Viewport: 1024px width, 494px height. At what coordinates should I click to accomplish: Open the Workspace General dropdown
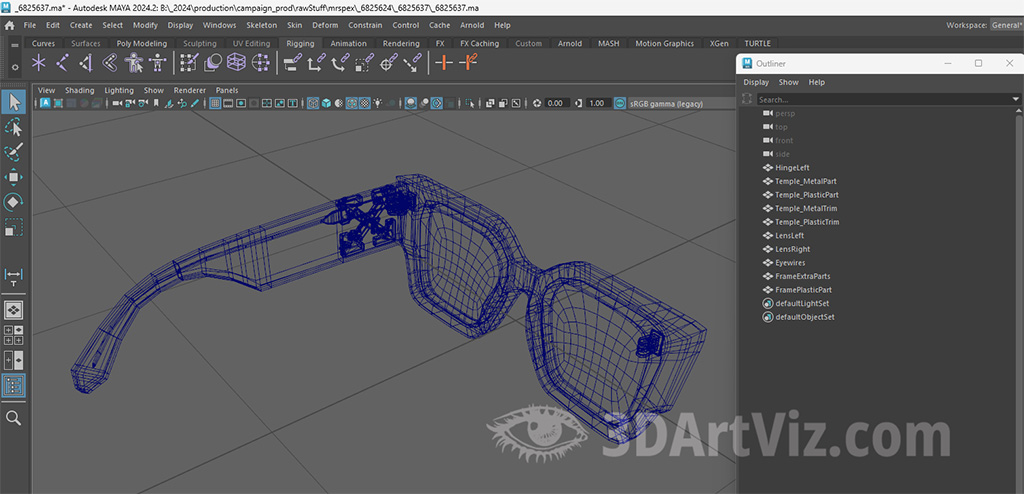(x=1005, y=25)
